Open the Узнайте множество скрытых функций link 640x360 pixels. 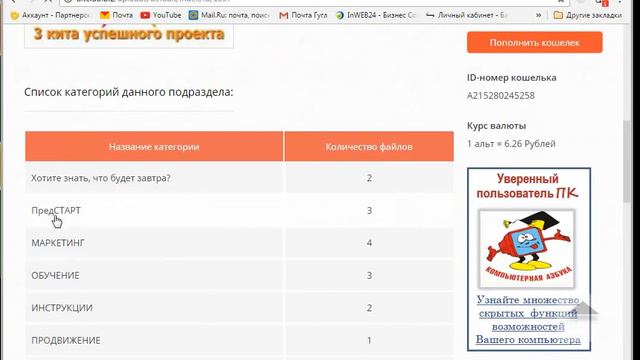pos(528,320)
